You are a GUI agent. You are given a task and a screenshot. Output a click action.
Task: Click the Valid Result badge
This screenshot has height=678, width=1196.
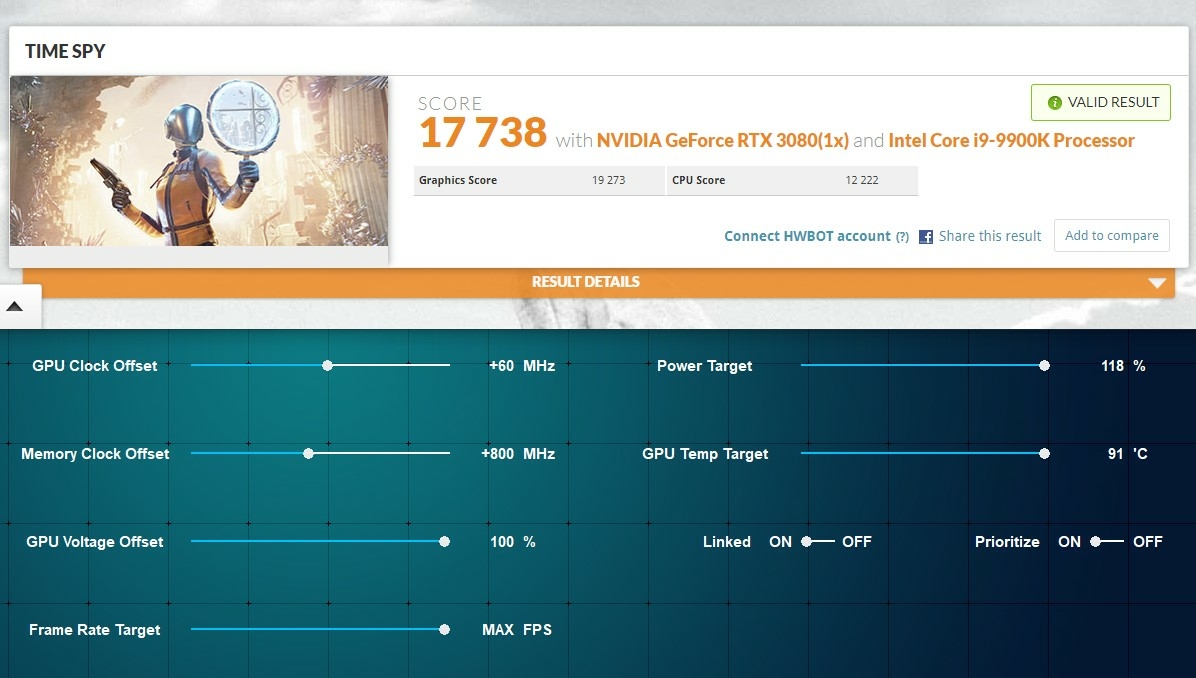click(1101, 102)
